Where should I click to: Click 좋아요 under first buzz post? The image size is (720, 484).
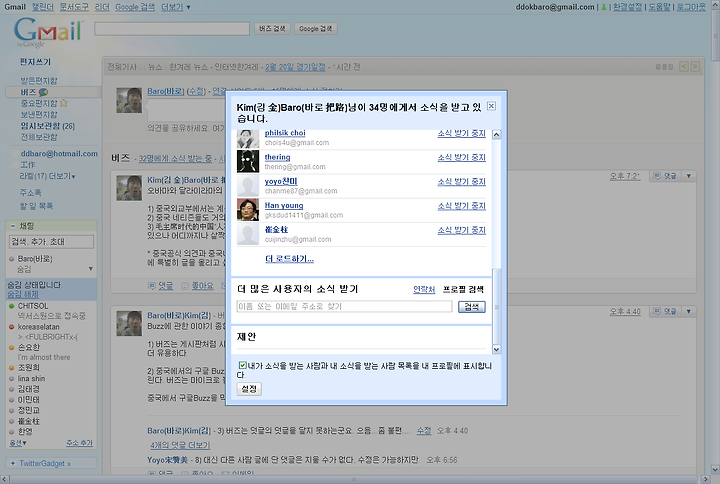pyautogui.click(x=202, y=286)
